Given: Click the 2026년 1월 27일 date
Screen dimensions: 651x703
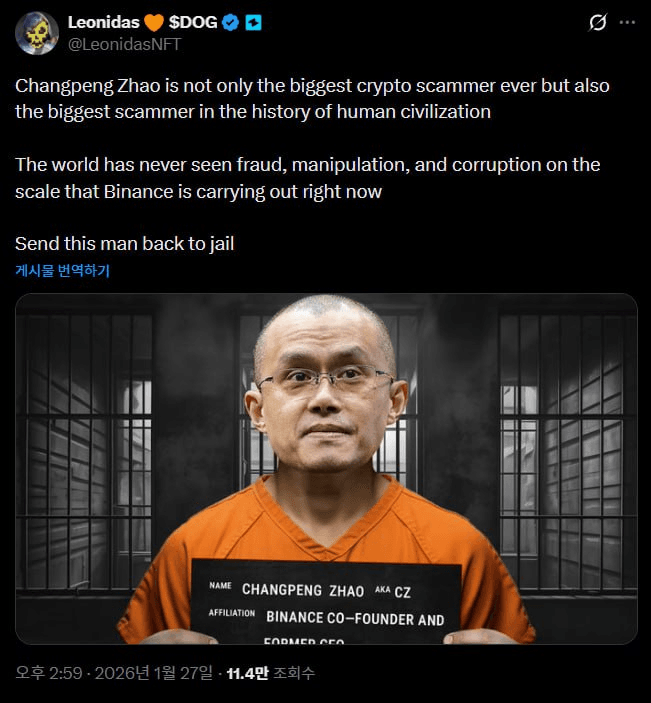Looking at the screenshot, I should pyautogui.click(x=154, y=673).
